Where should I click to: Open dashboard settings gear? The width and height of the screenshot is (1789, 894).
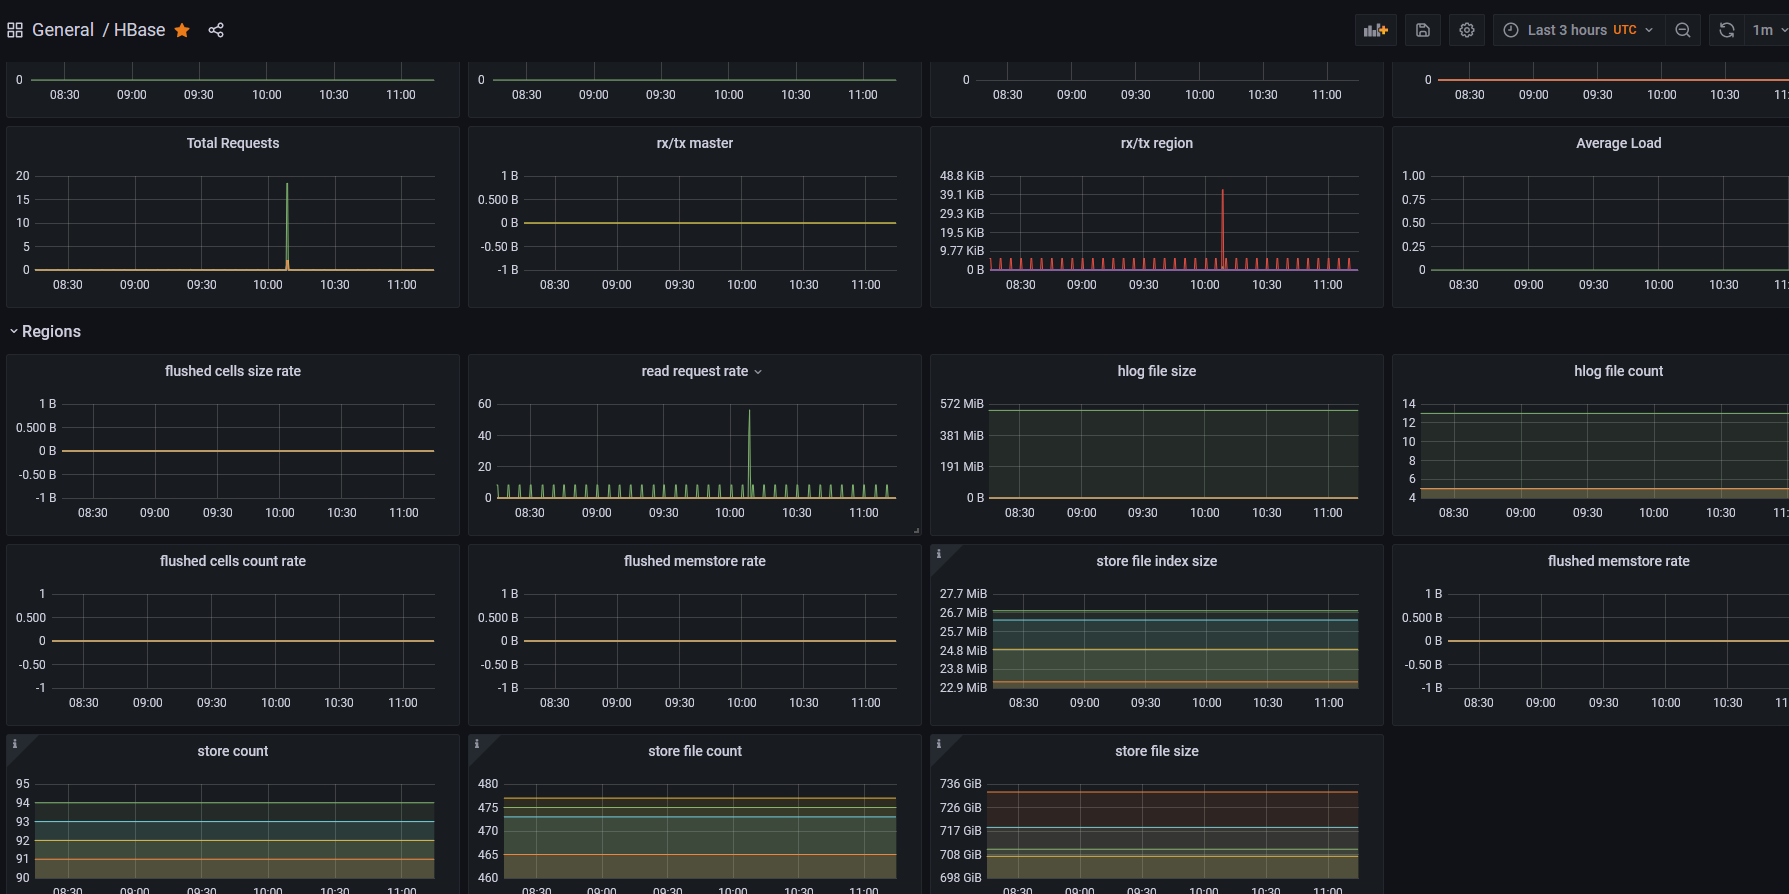[1467, 30]
